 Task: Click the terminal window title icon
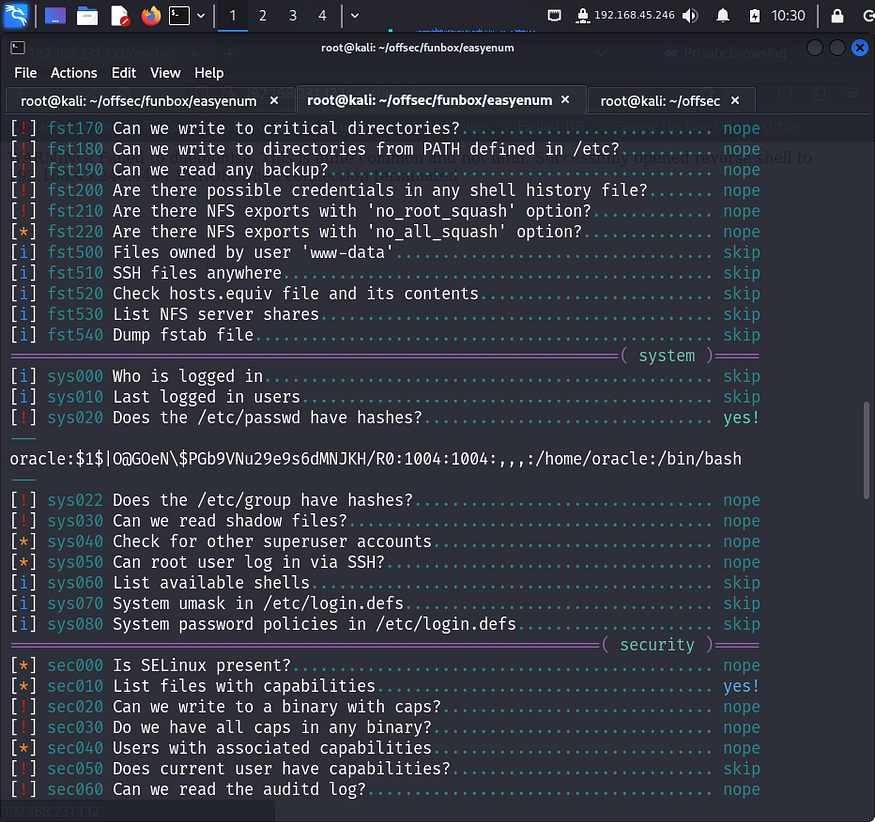[x=17, y=48]
